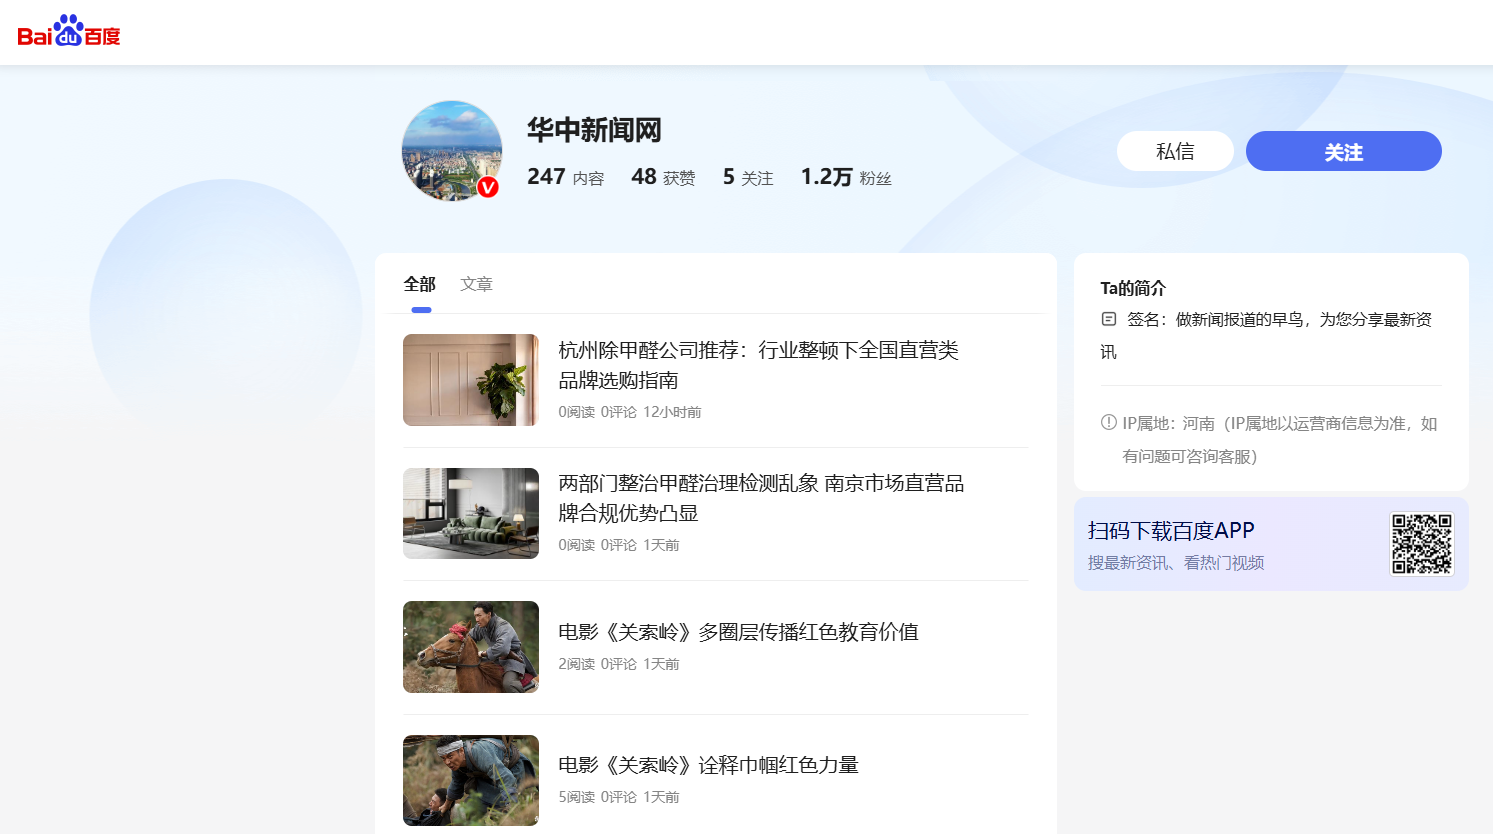Click horse rider thumbnail of 关索岭 article

(x=471, y=647)
